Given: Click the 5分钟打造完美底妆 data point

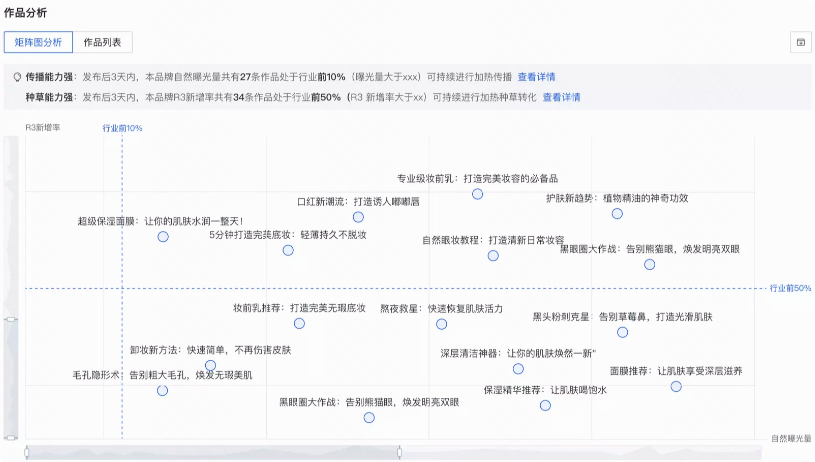Looking at the screenshot, I should (x=288, y=250).
